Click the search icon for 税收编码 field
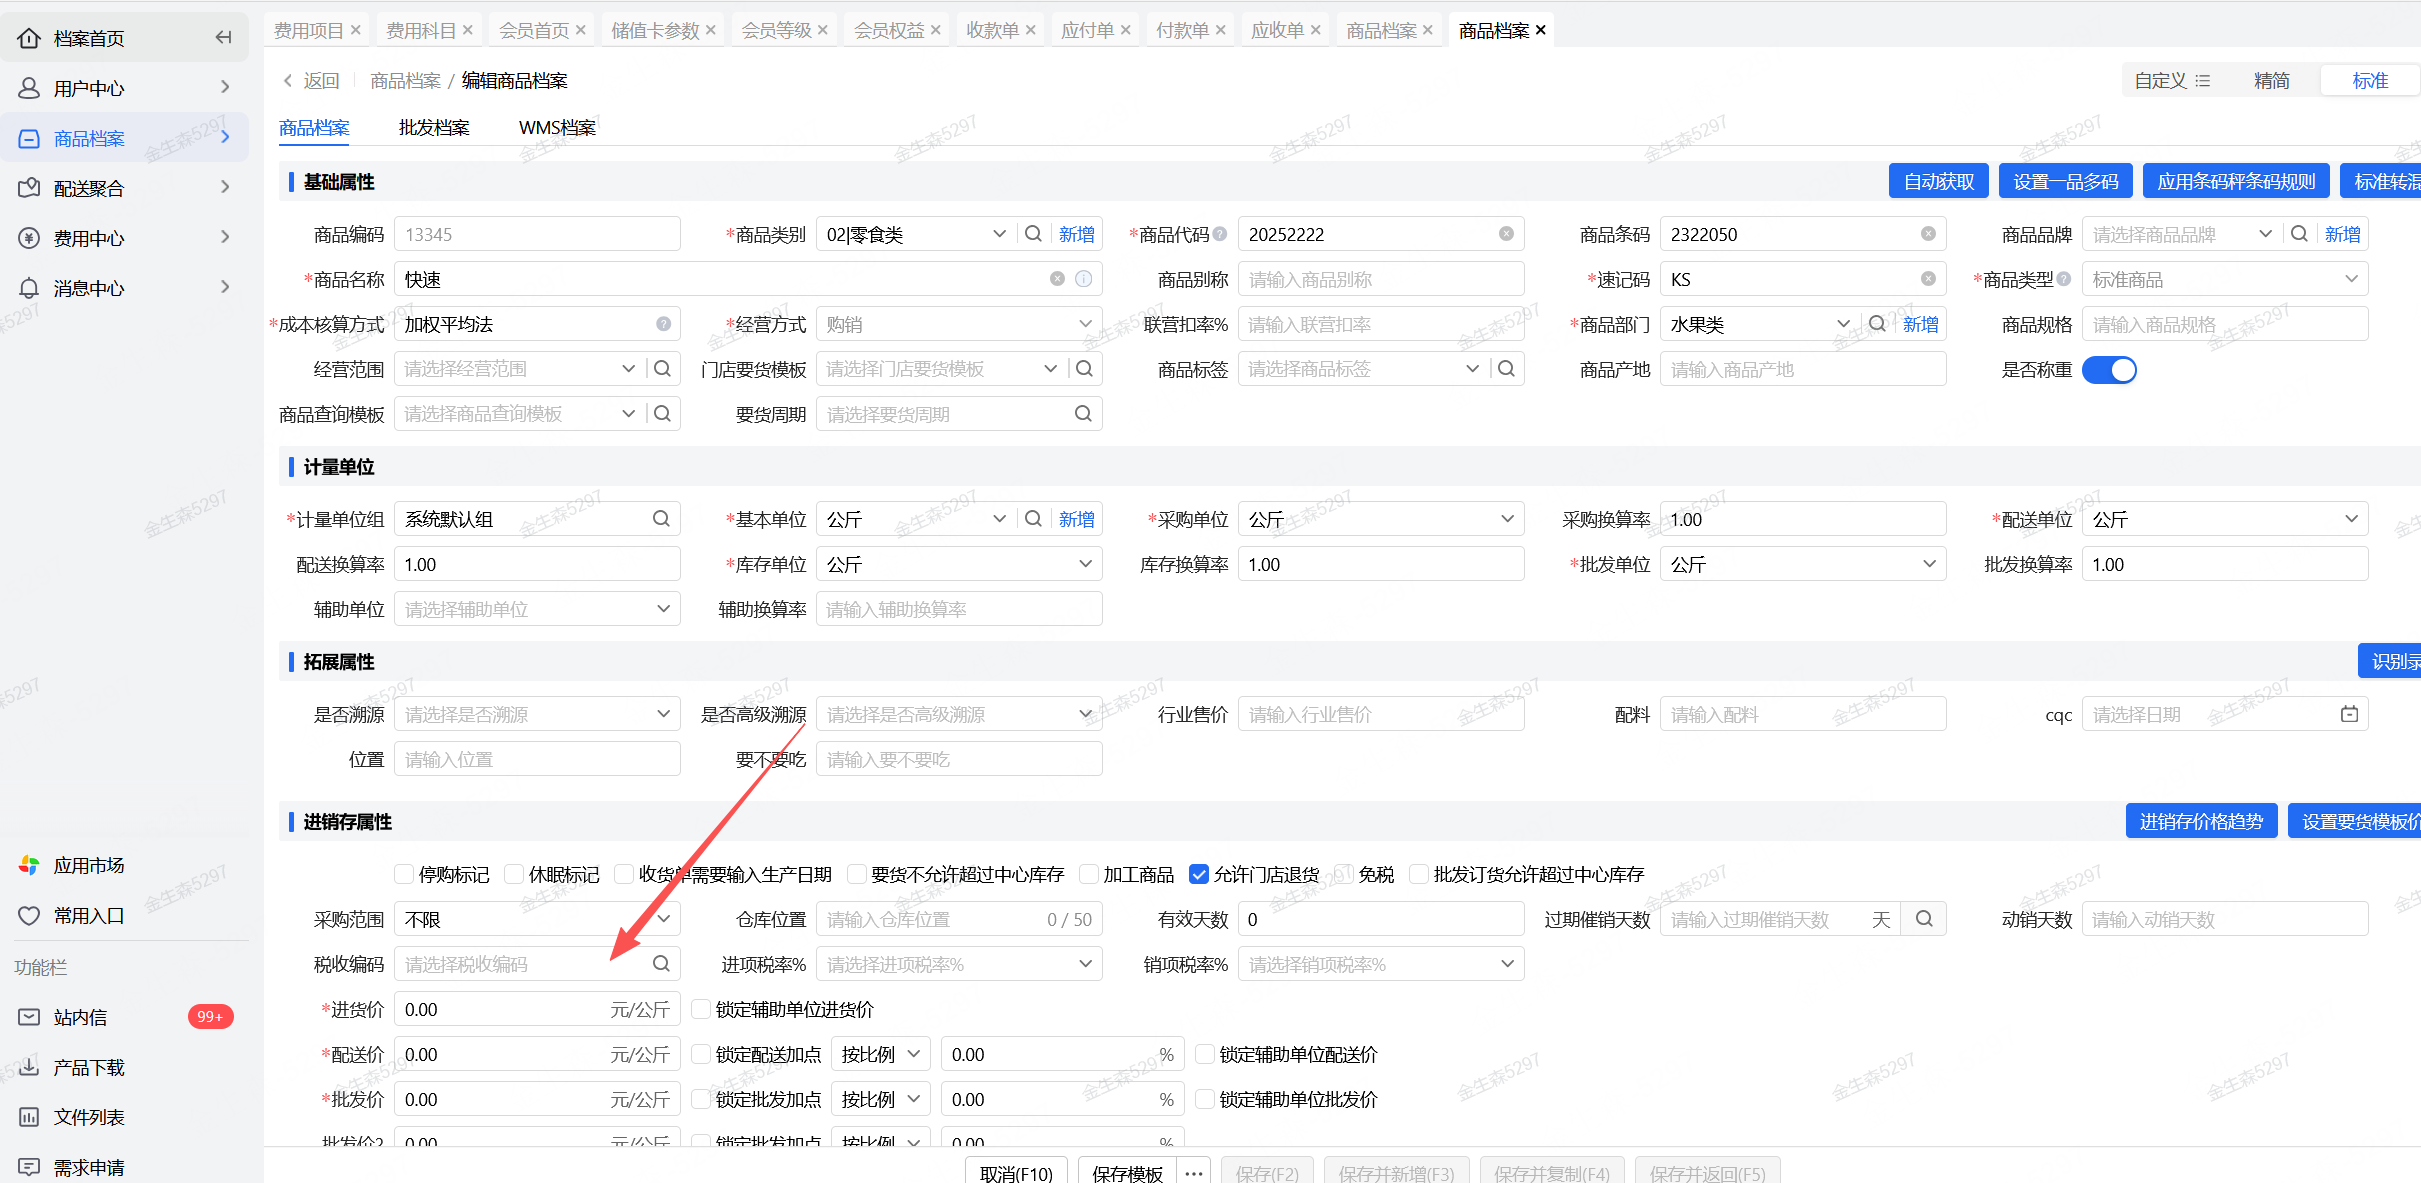 (661, 964)
